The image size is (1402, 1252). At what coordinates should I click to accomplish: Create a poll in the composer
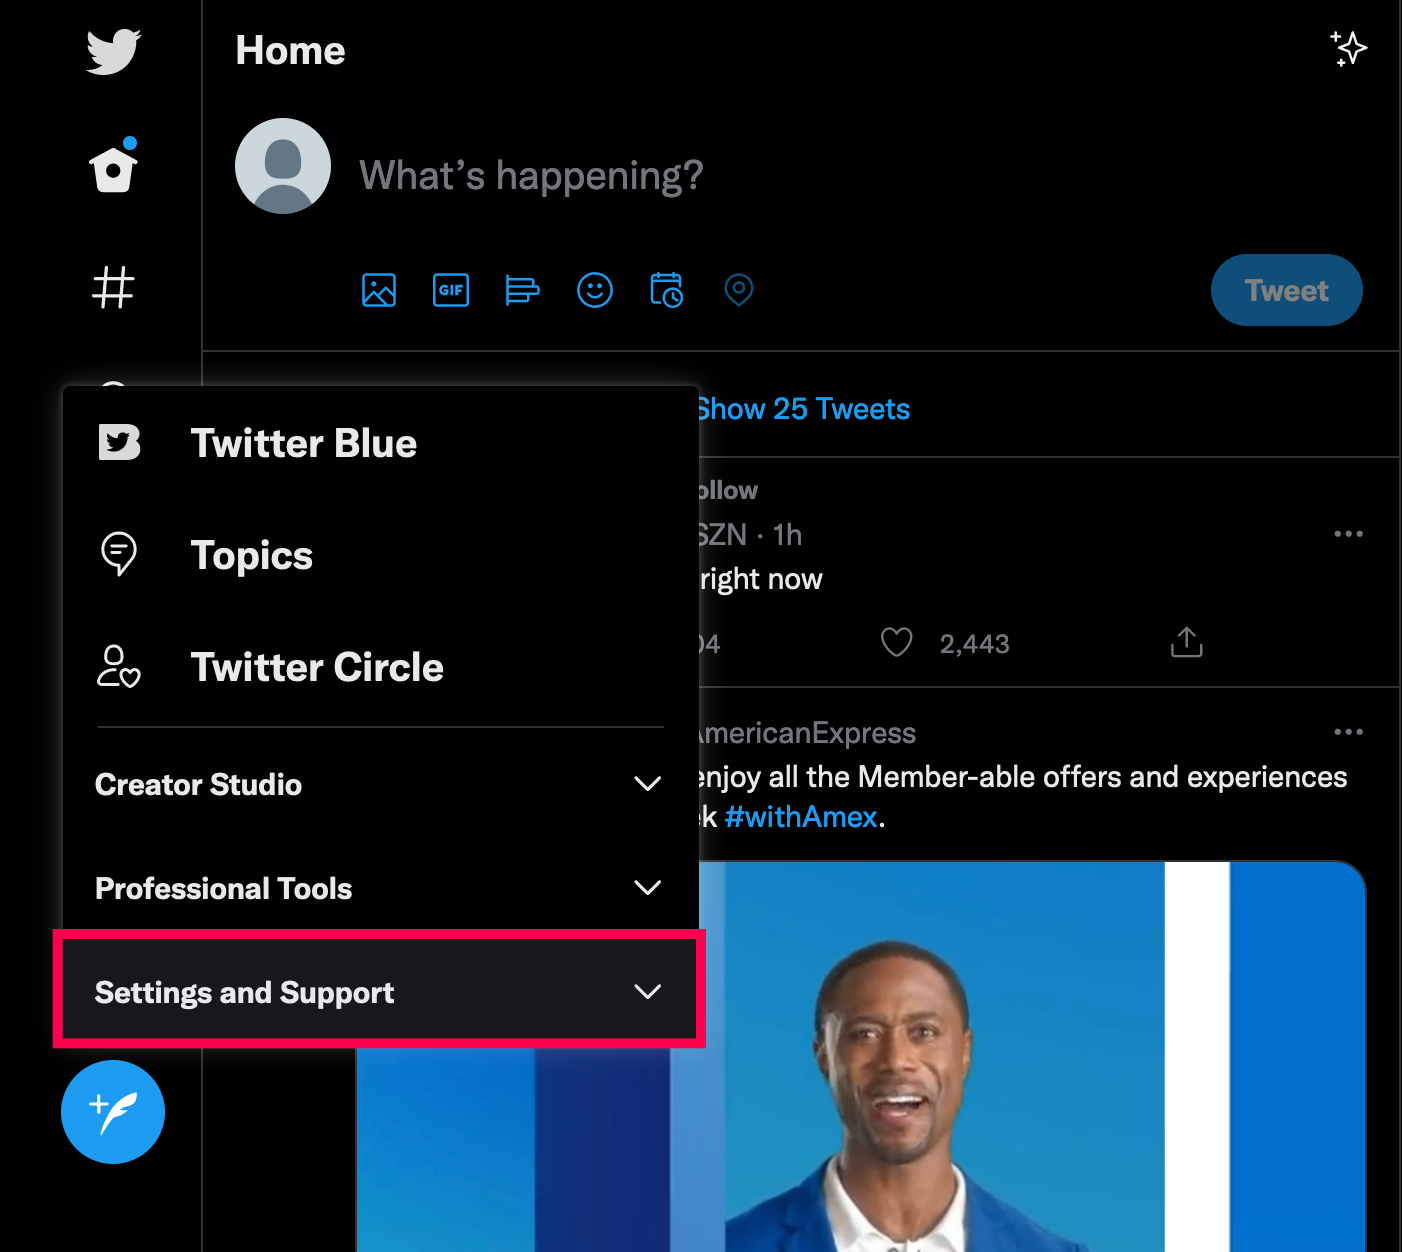point(522,290)
